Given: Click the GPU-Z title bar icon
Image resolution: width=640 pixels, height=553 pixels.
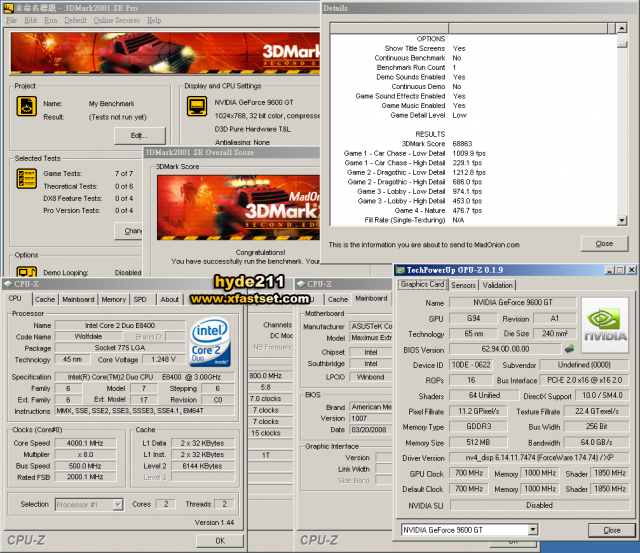Looking at the screenshot, I should 401,270.
